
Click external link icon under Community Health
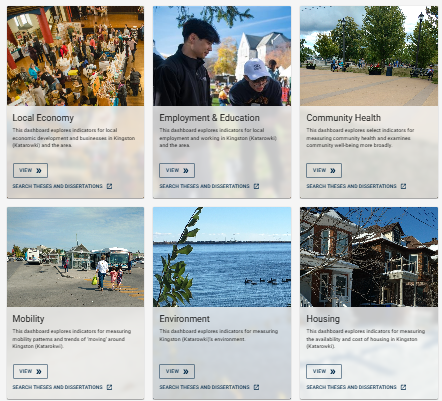pos(403,186)
